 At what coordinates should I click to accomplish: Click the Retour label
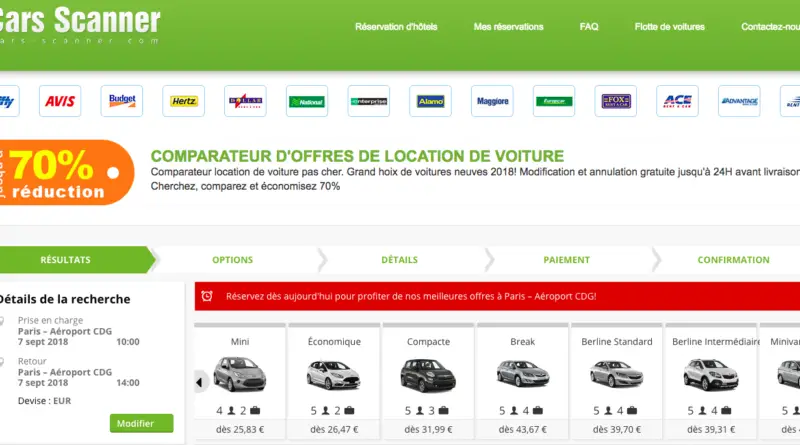pyautogui.click(x=32, y=361)
